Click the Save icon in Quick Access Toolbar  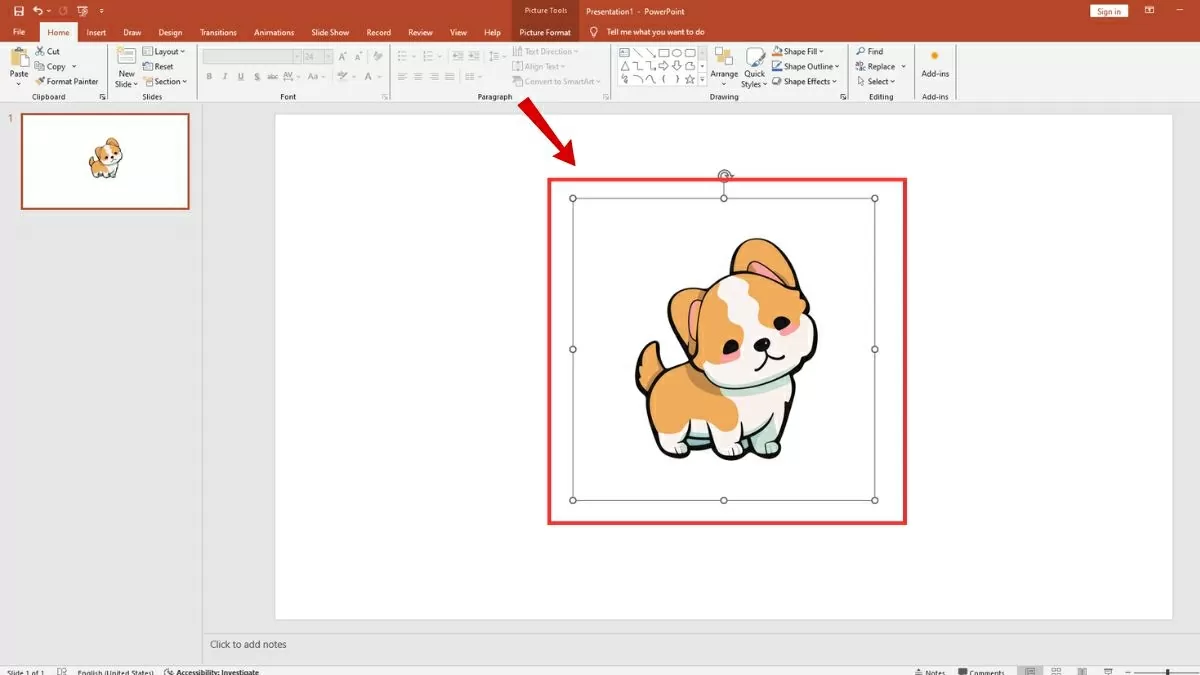click(18, 11)
